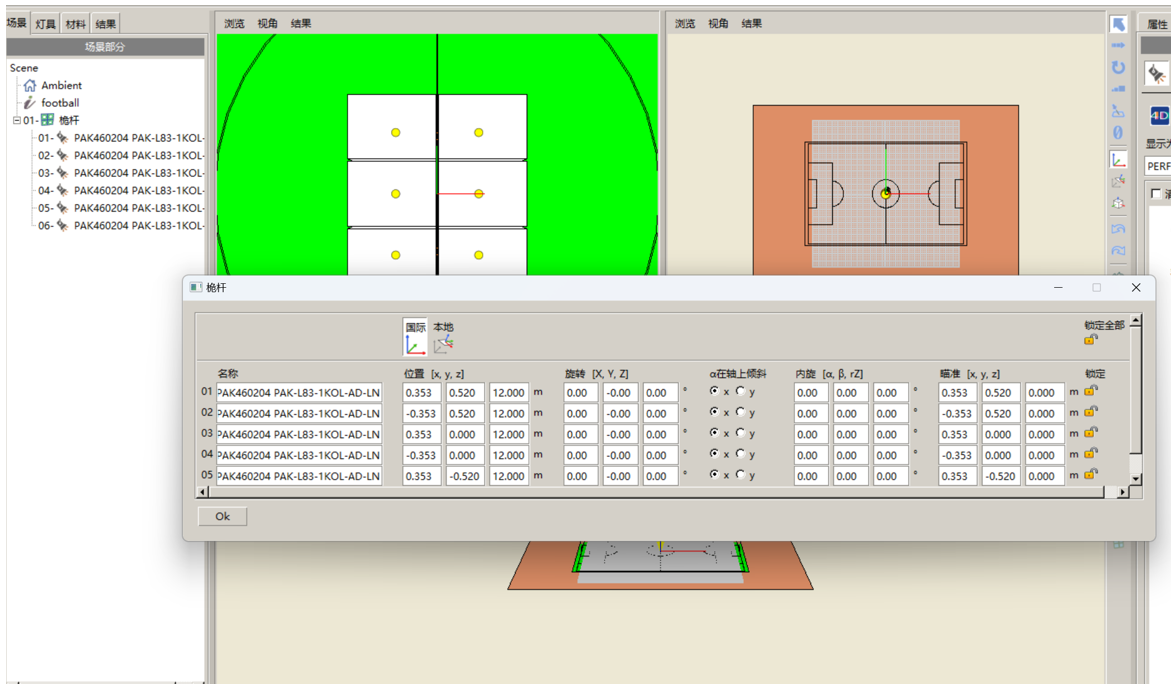Image resolution: width=1176 pixels, height=690 pixels.
Task: Click the undo arrow icon in right toolbar
Action: [1118, 229]
